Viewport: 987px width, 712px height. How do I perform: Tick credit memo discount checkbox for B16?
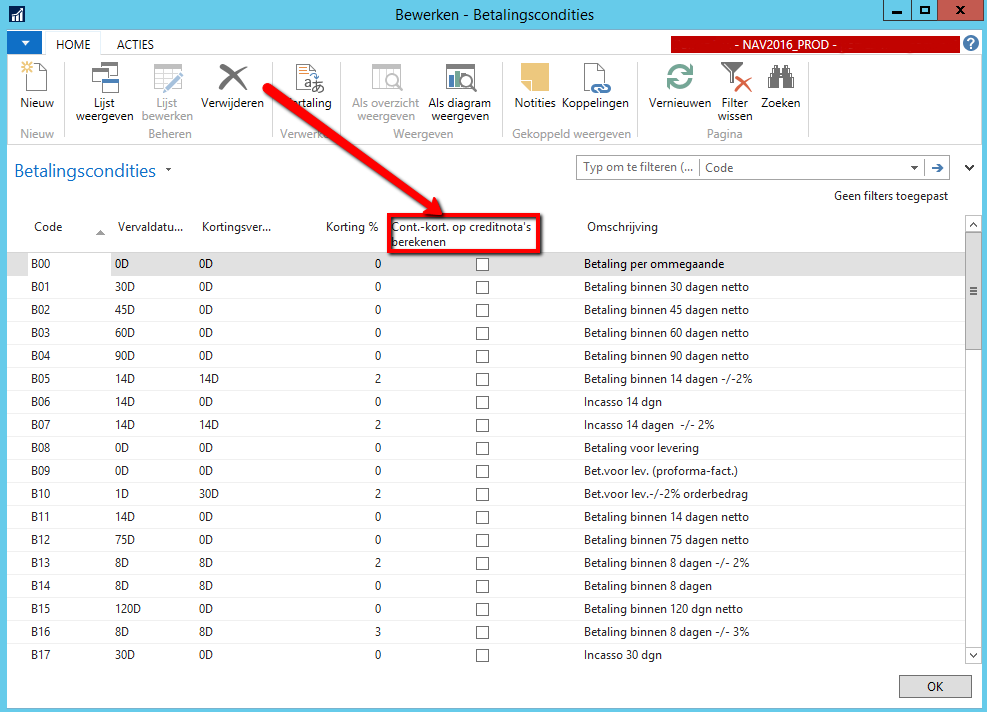[x=482, y=632]
